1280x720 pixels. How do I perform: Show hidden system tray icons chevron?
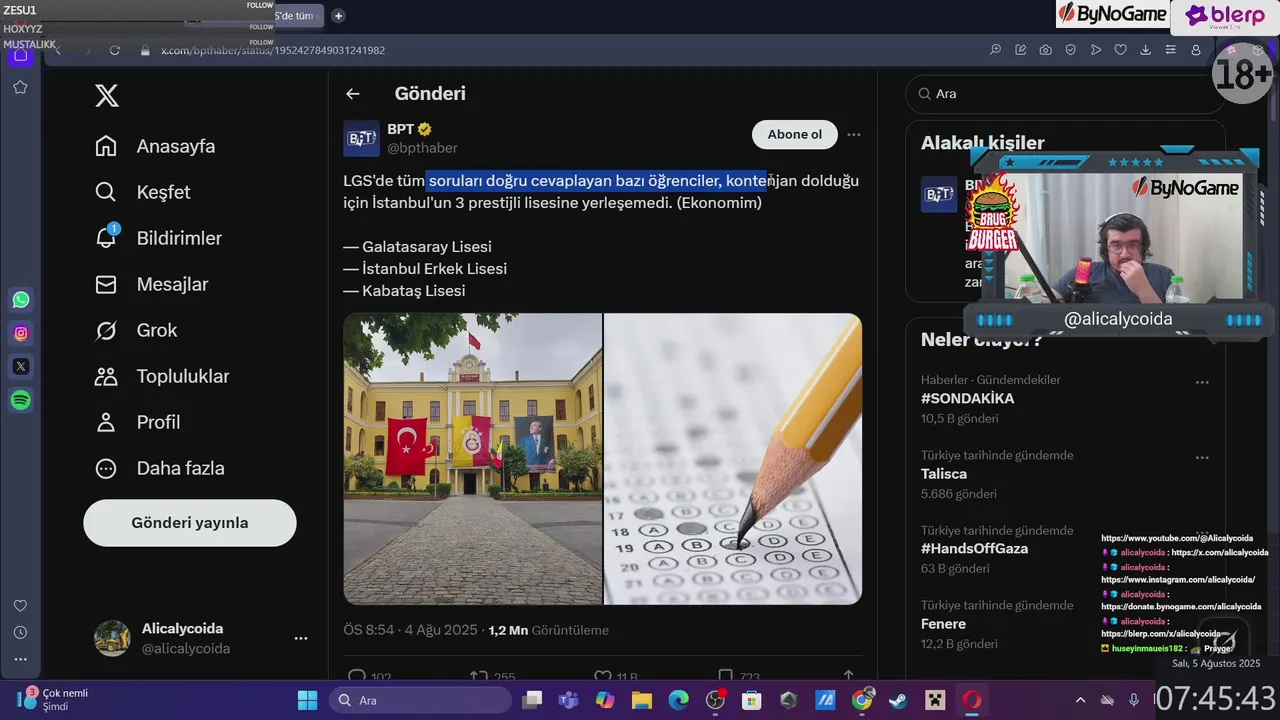1080,700
